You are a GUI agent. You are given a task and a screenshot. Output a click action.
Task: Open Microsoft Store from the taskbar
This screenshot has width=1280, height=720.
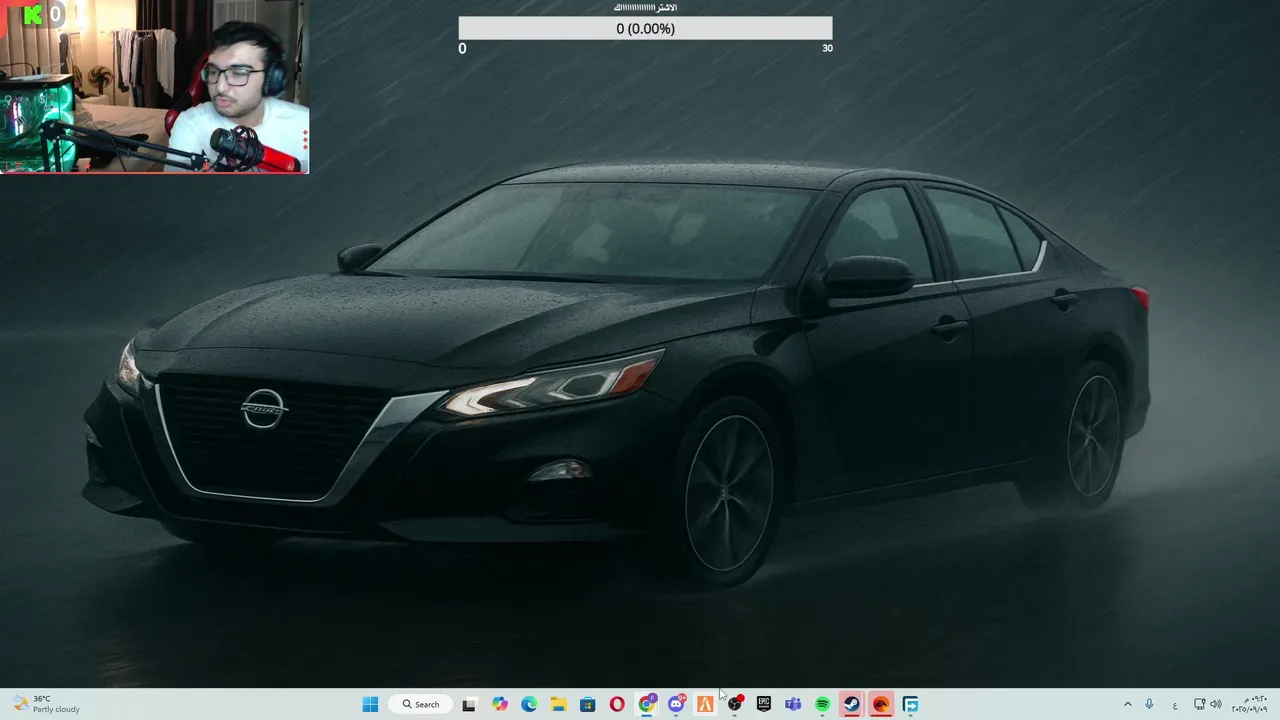[x=587, y=704]
